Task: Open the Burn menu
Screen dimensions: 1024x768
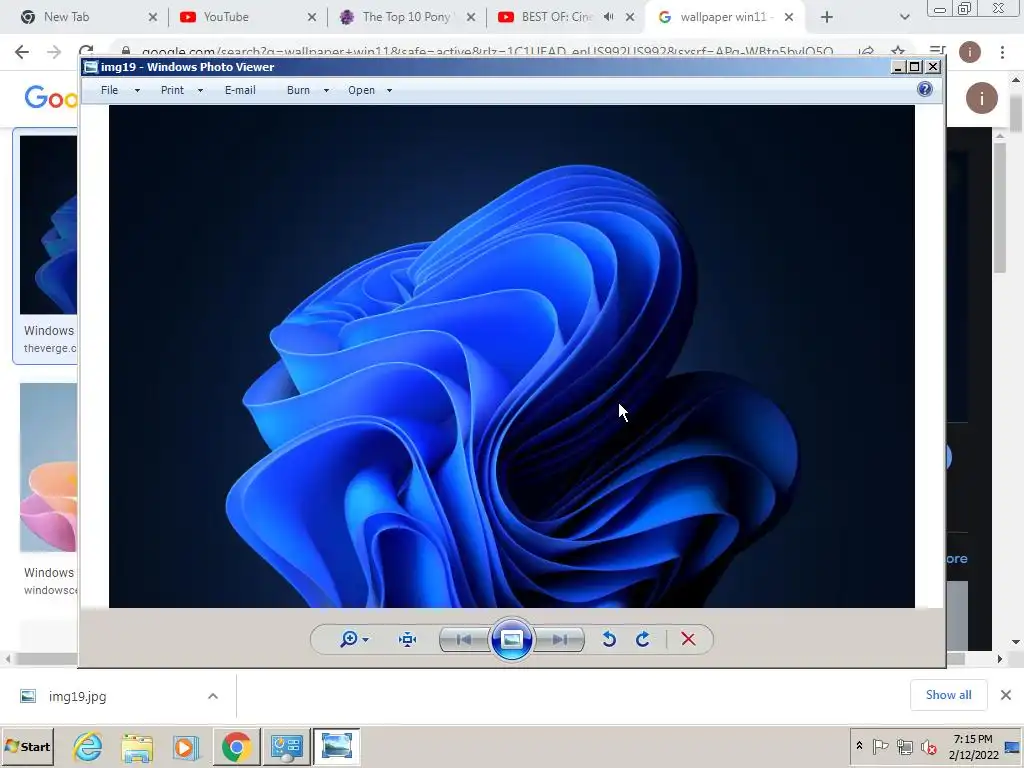Action: click(298, 90)
